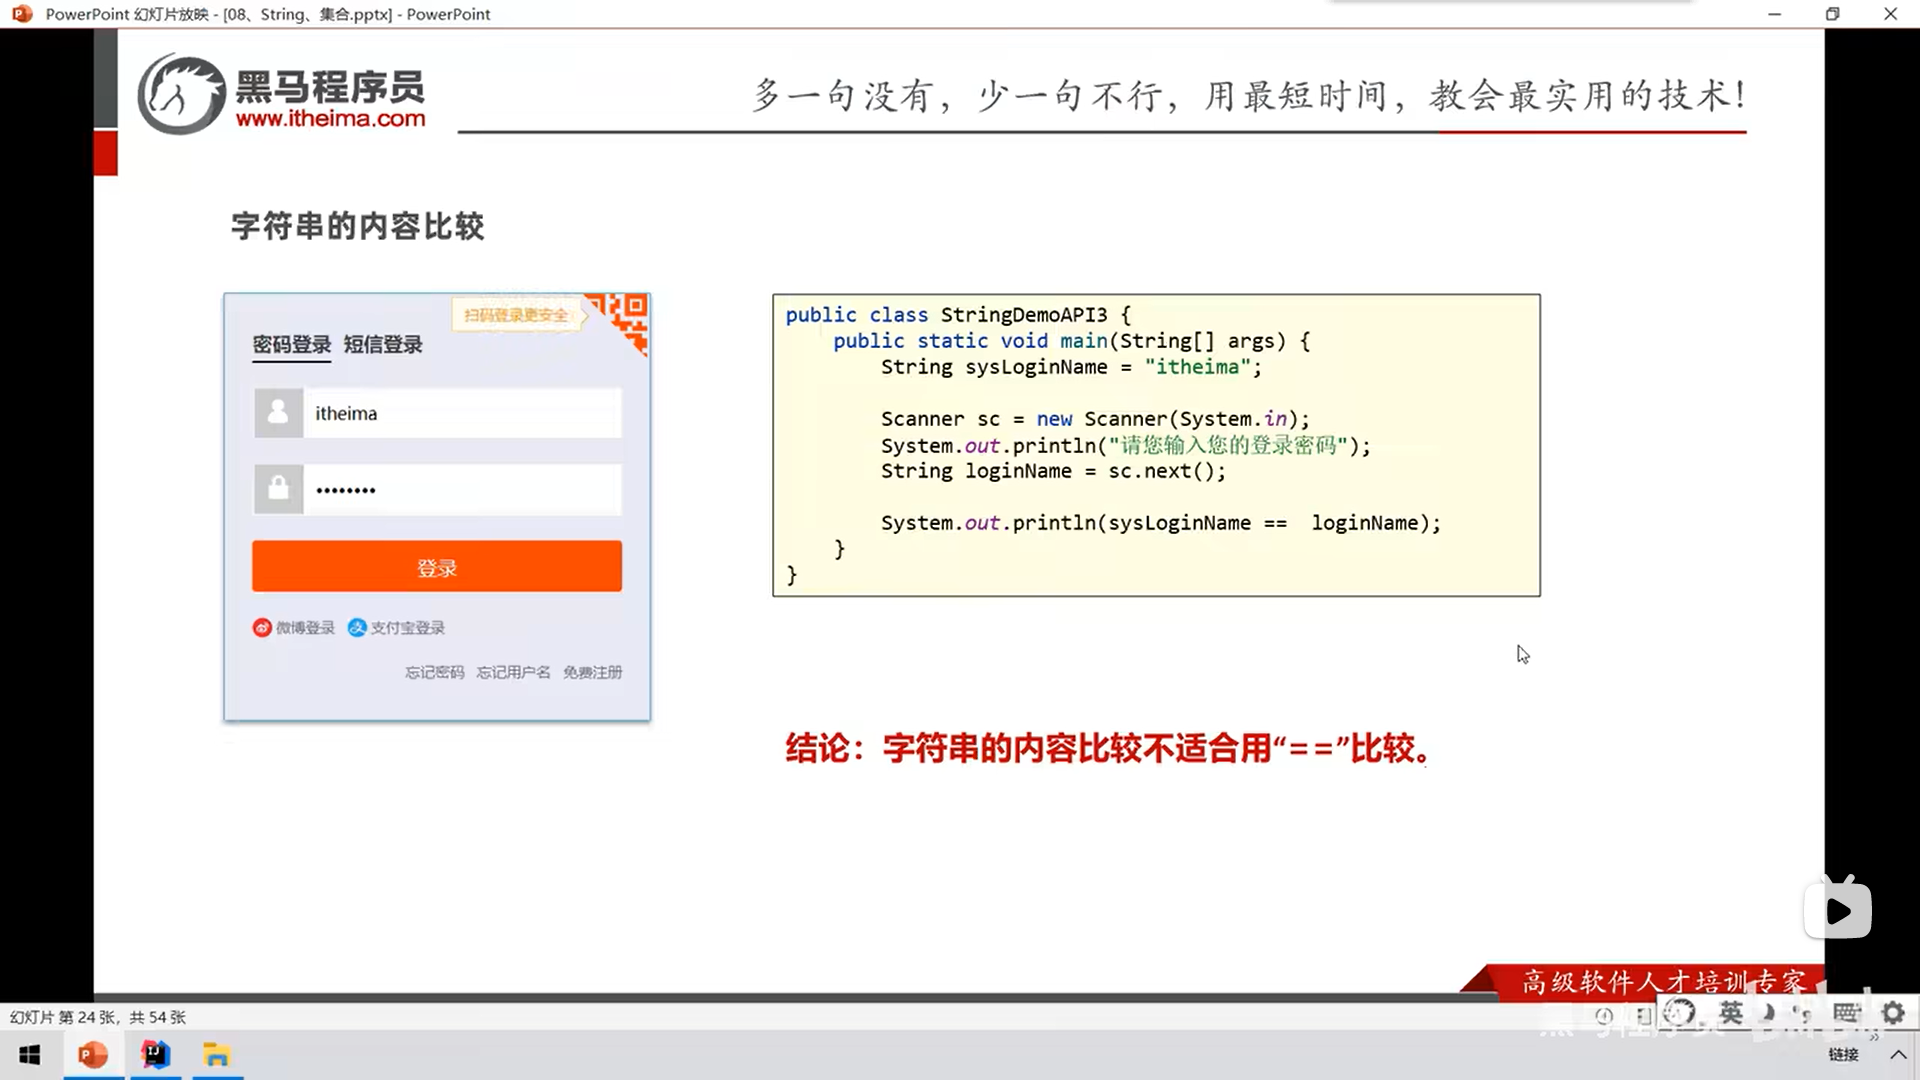Click the 忘记密码 link

[434, 672]
